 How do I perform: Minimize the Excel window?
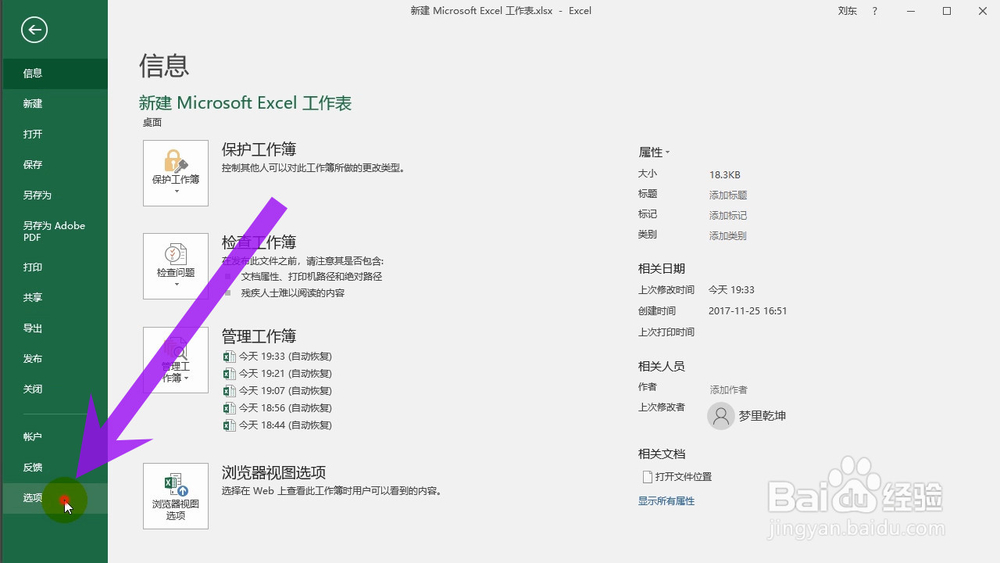911,11
